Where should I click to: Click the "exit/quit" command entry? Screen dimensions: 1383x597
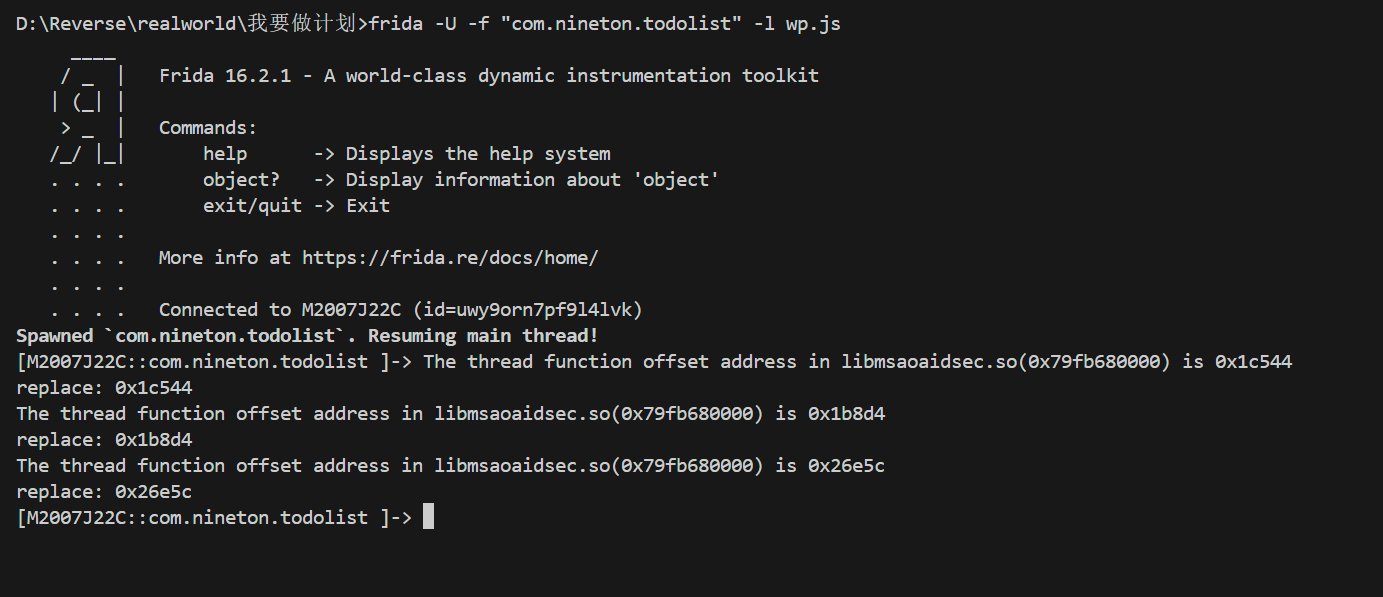tap(252, 206)
